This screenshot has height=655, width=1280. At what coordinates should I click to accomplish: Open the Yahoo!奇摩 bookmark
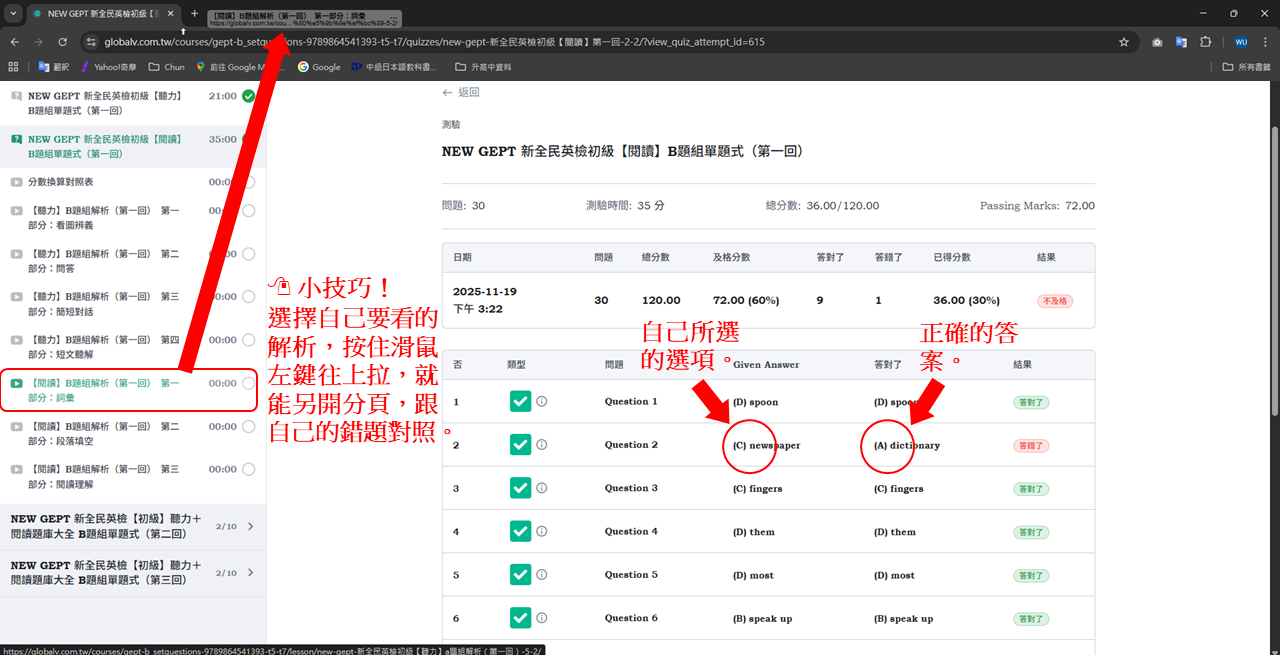coord(110,67)
